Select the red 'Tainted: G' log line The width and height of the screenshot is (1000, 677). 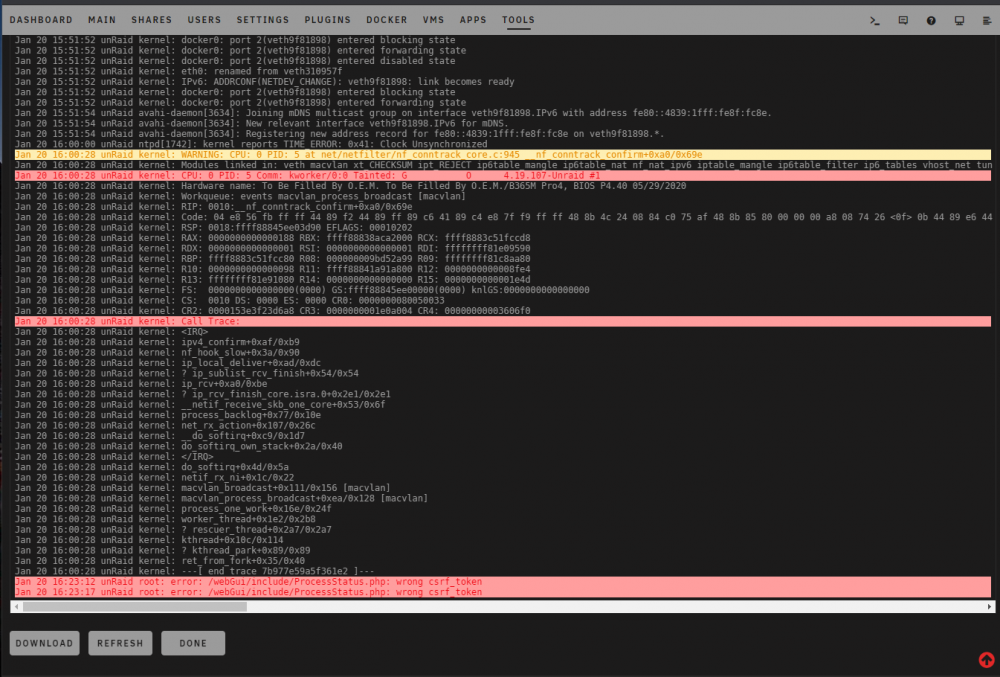(x=503, y=175)
